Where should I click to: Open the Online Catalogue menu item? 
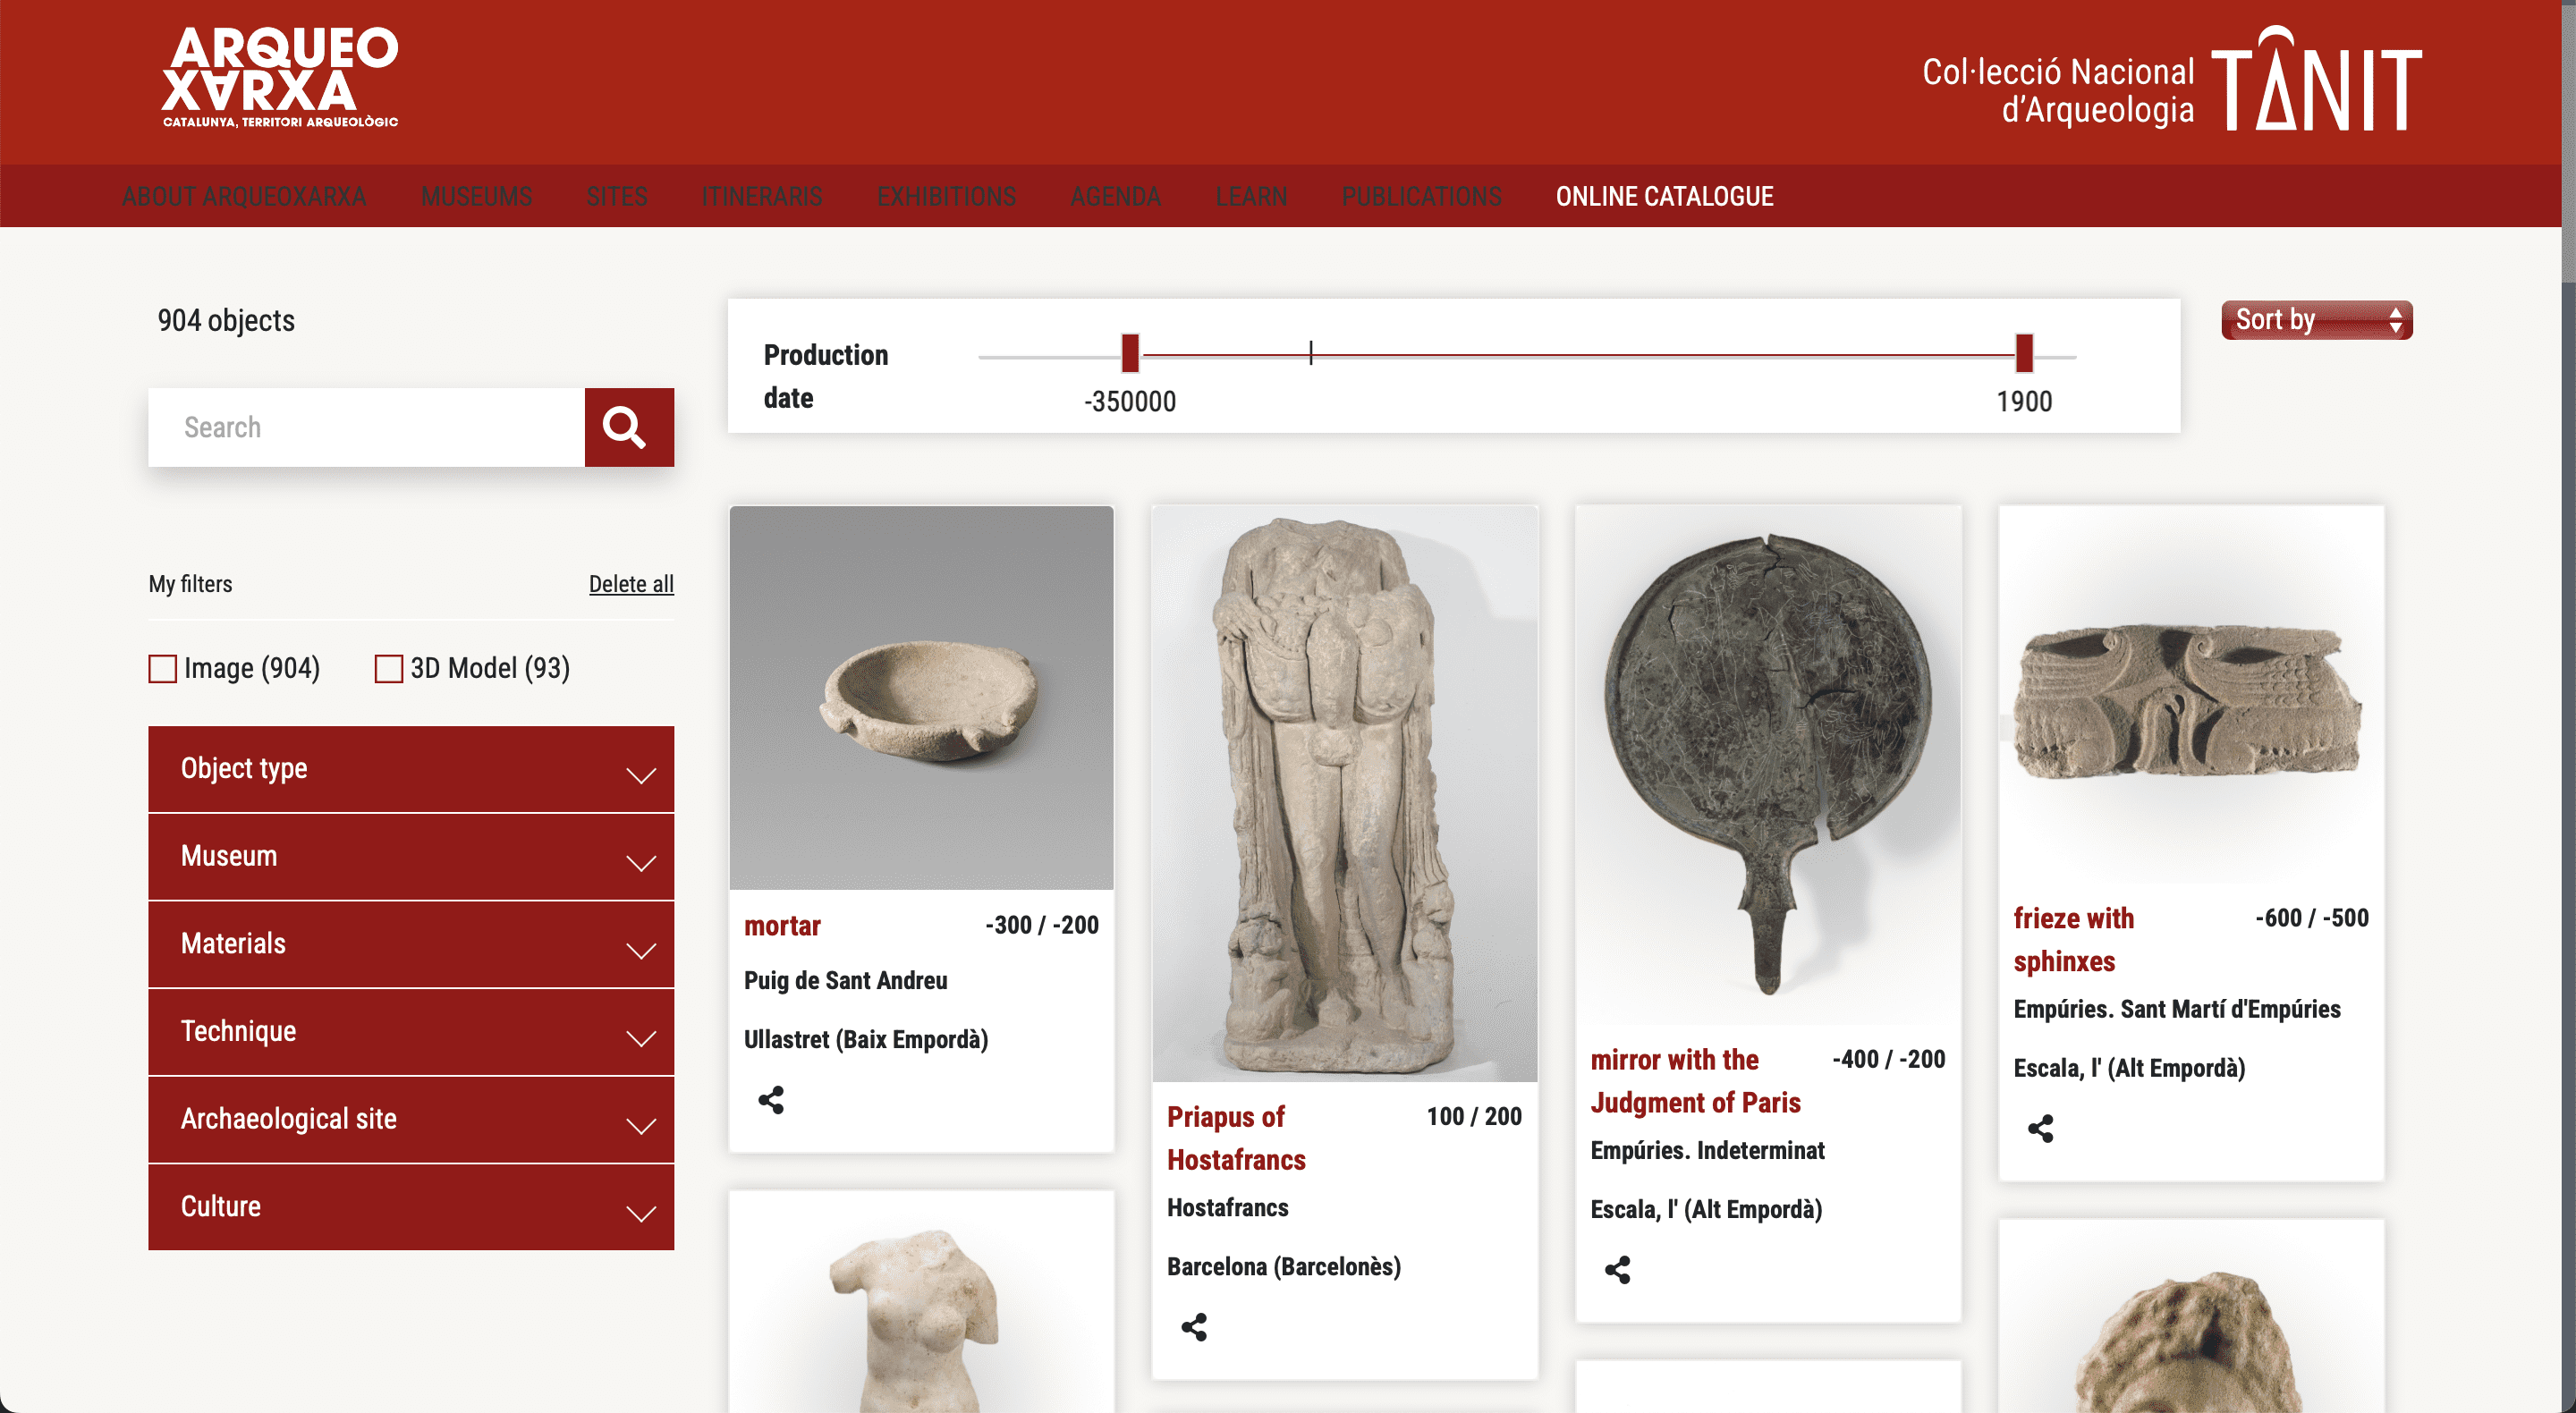click(x=1664, y=196)
